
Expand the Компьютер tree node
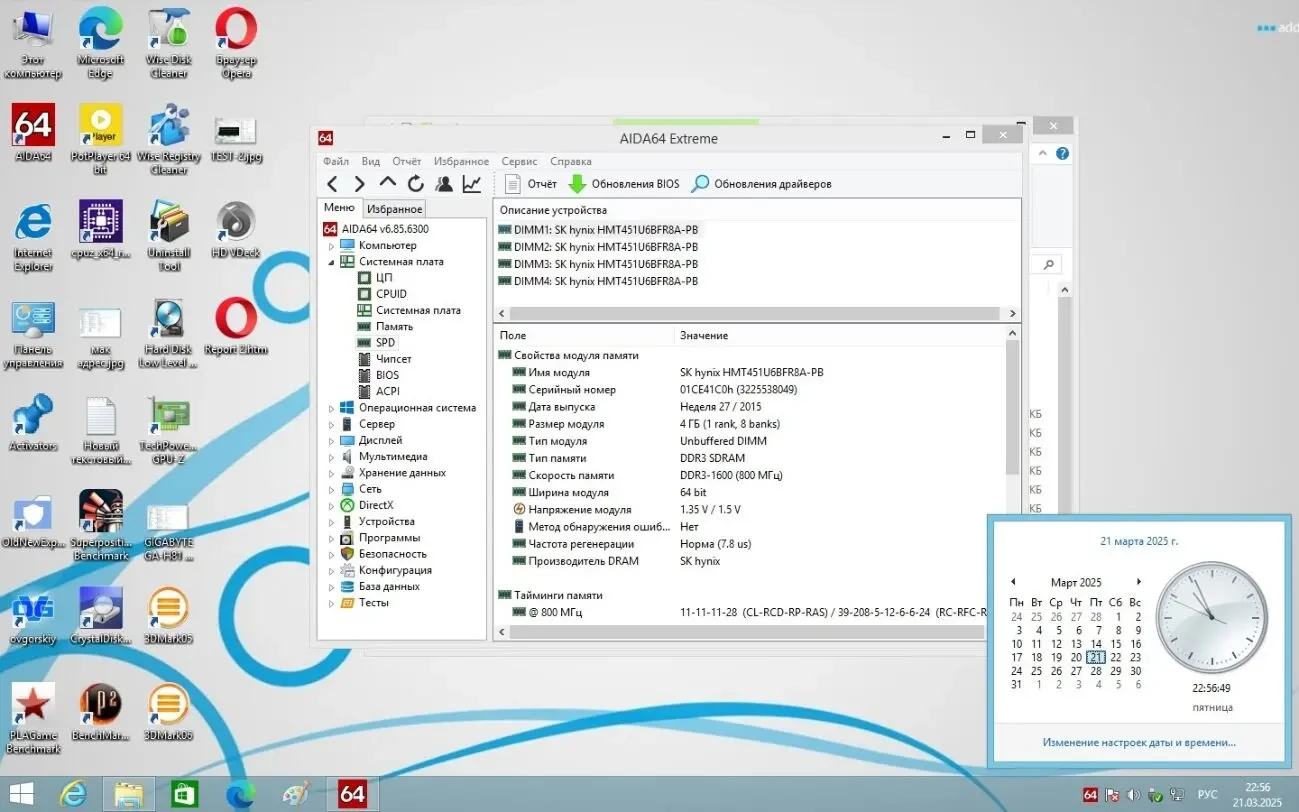[332, 245]
